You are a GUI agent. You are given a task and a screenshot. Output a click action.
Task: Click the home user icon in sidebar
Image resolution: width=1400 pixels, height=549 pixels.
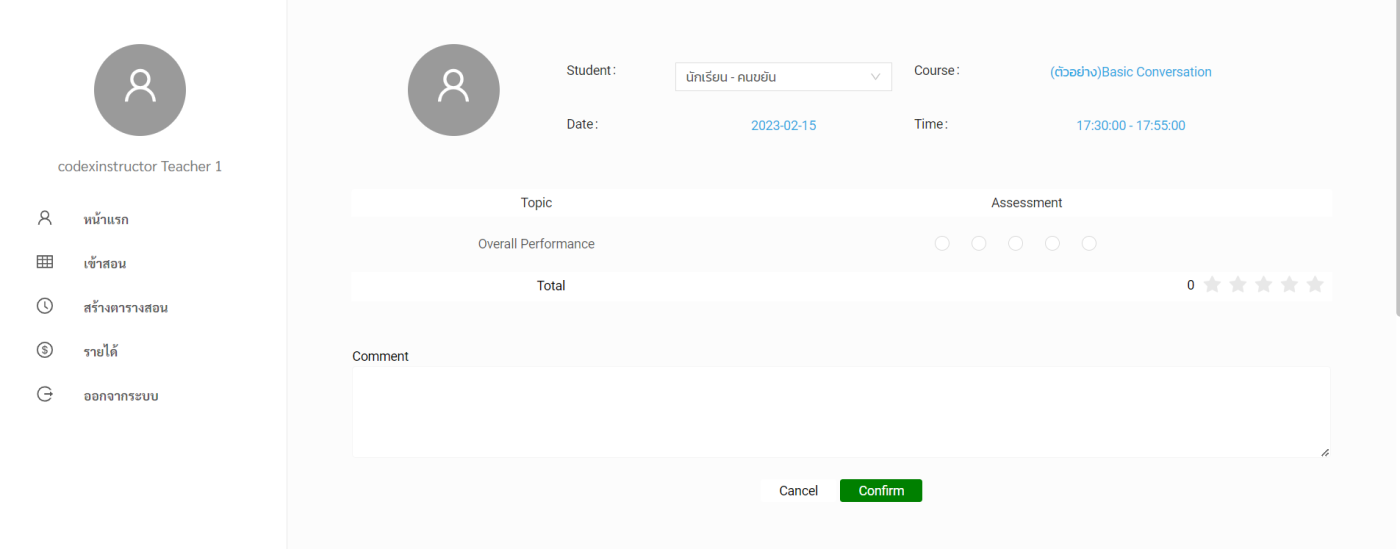[44, 218]
